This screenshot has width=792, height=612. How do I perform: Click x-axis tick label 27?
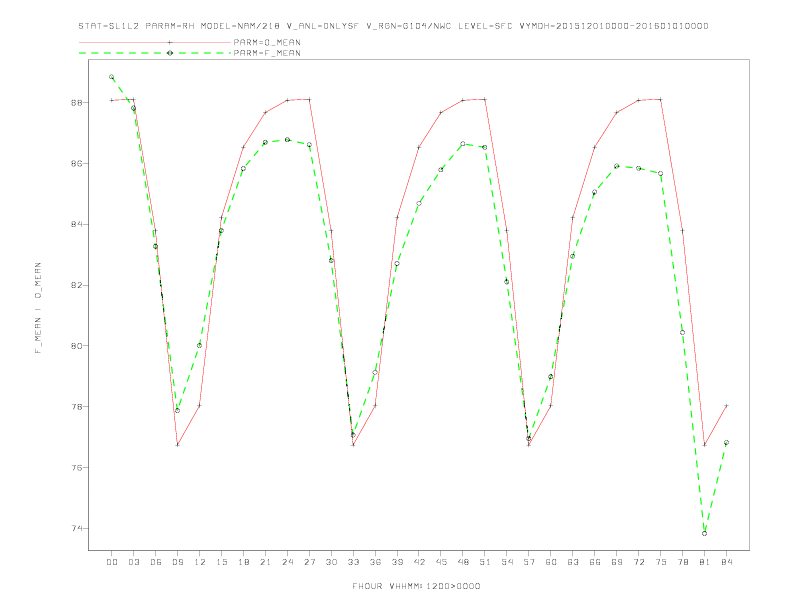point(309,562)
